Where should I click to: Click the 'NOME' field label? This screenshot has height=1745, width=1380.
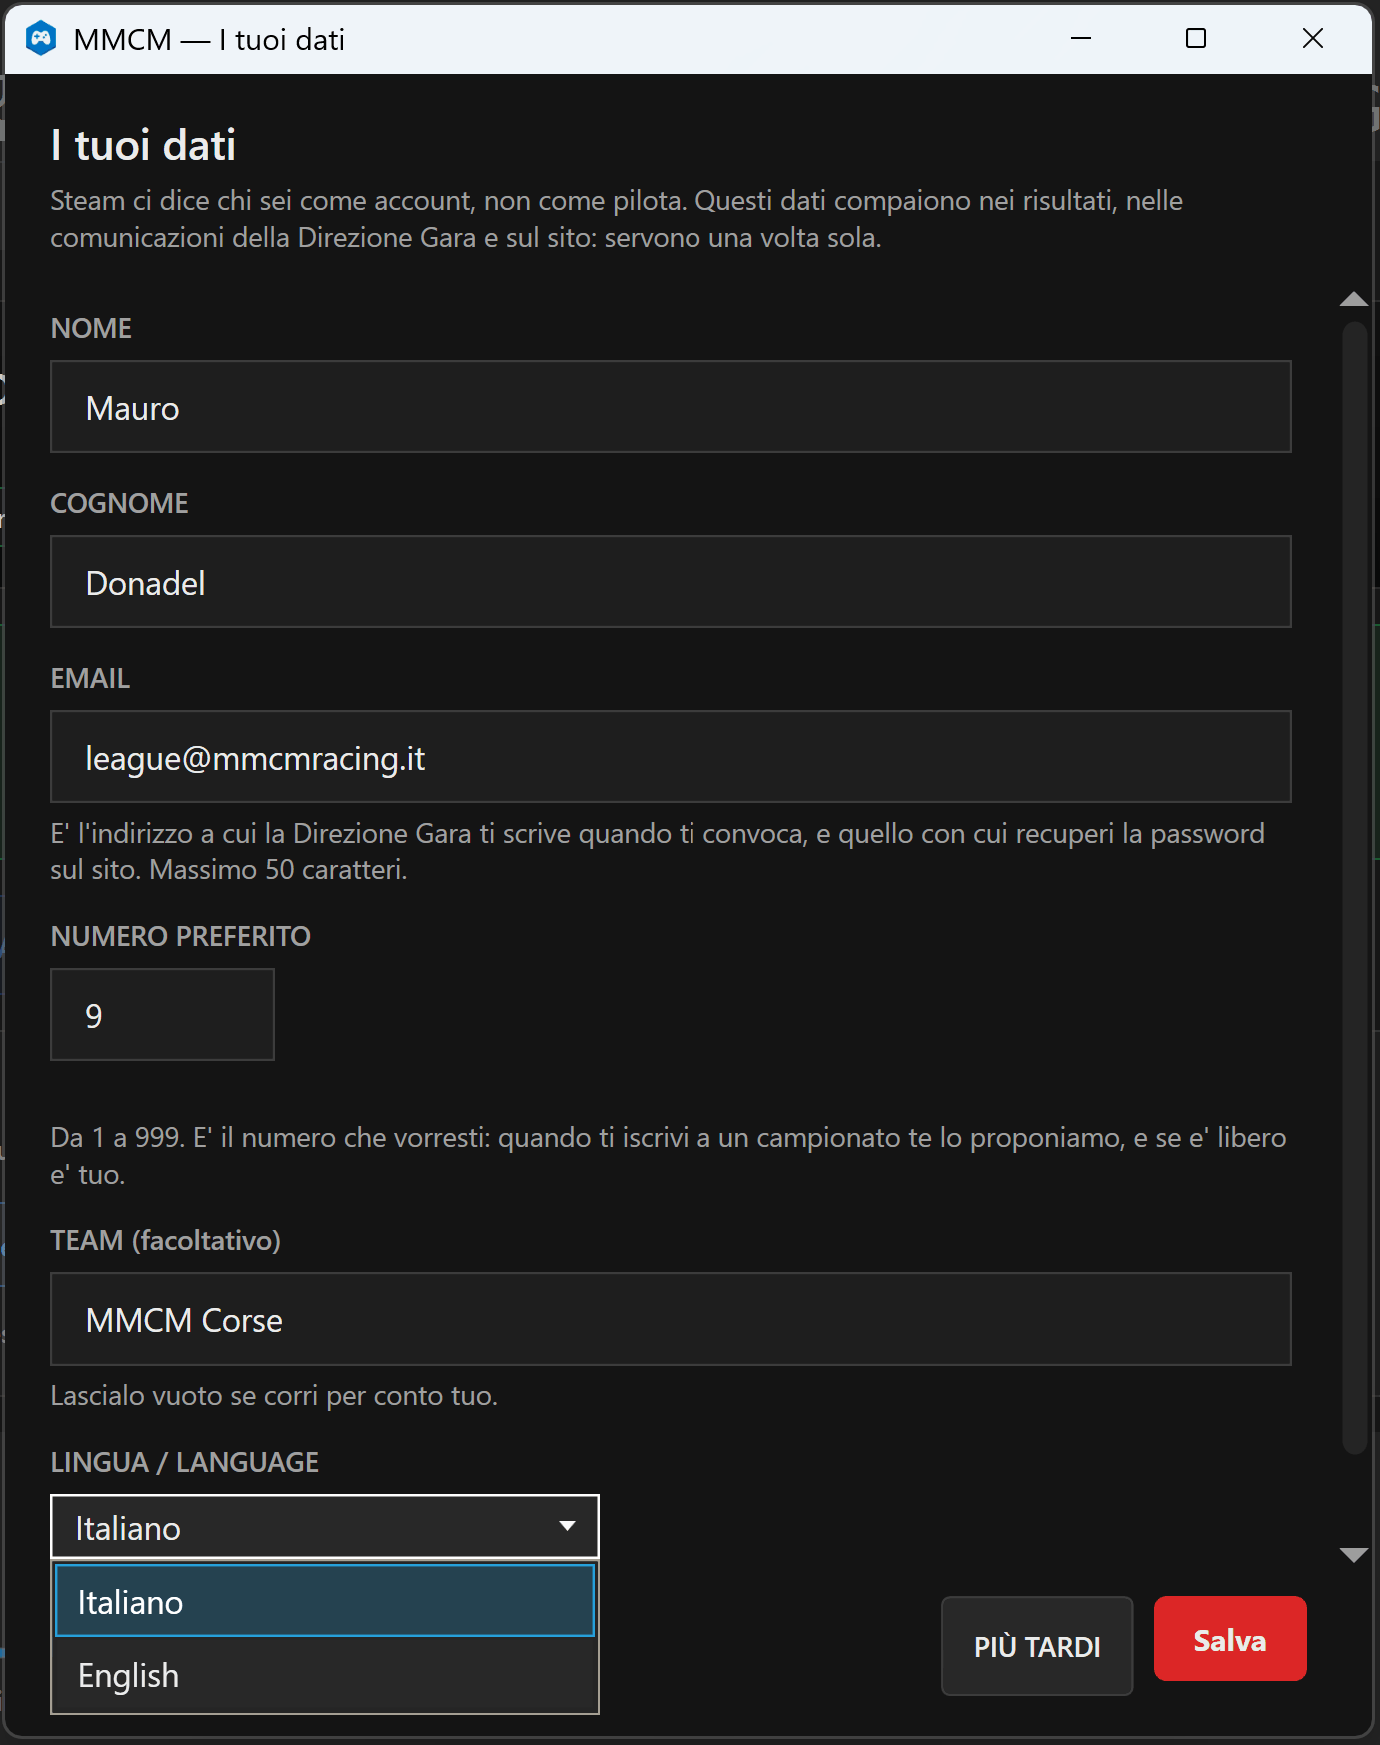pyautogui.click(x=91, y=328)
